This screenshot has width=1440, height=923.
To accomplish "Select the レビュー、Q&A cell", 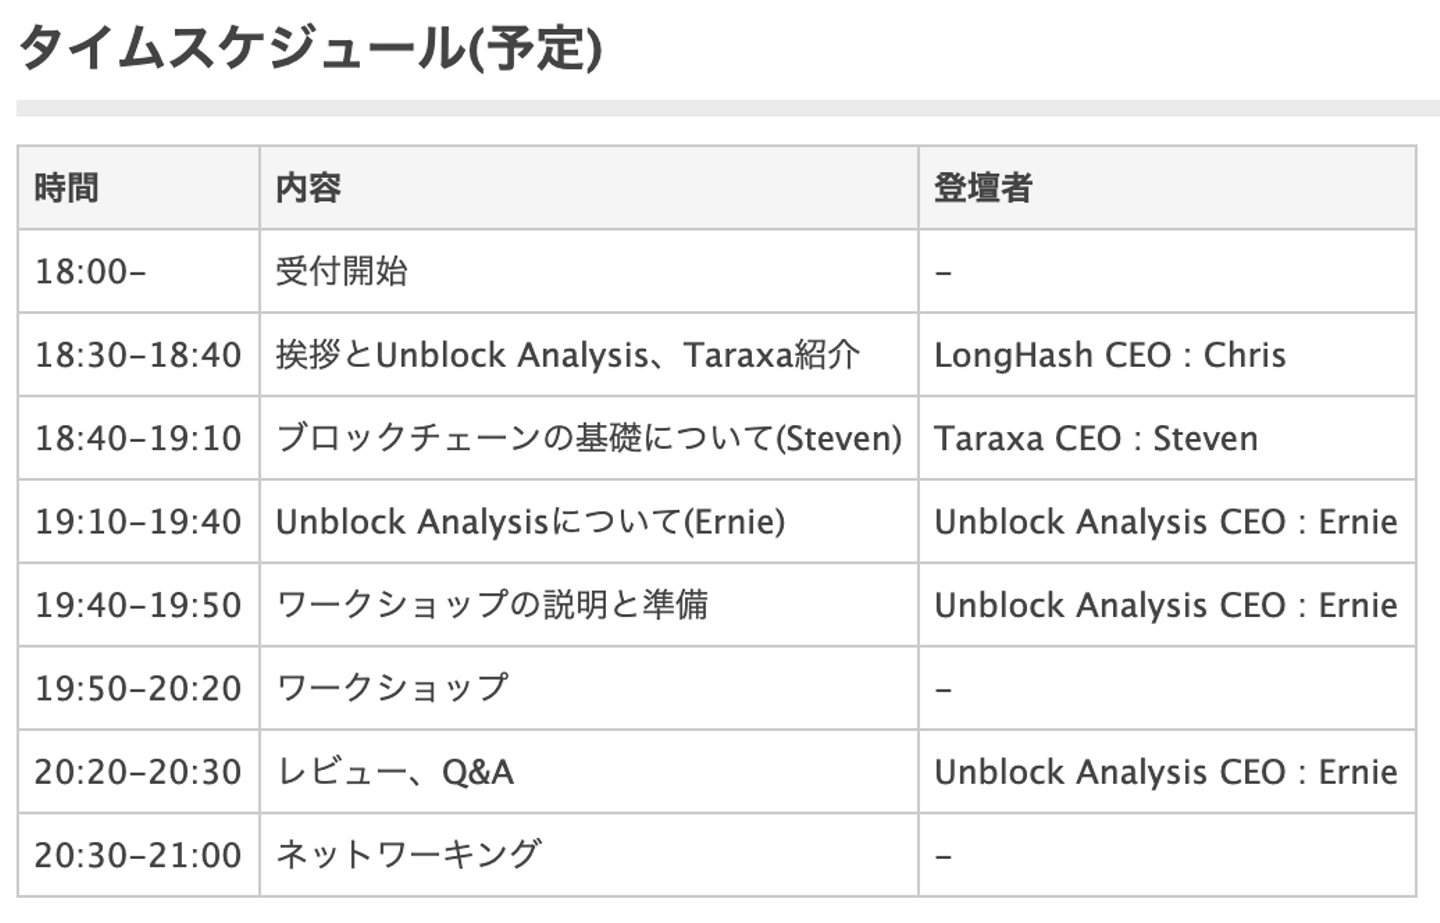I will [394, 772].
